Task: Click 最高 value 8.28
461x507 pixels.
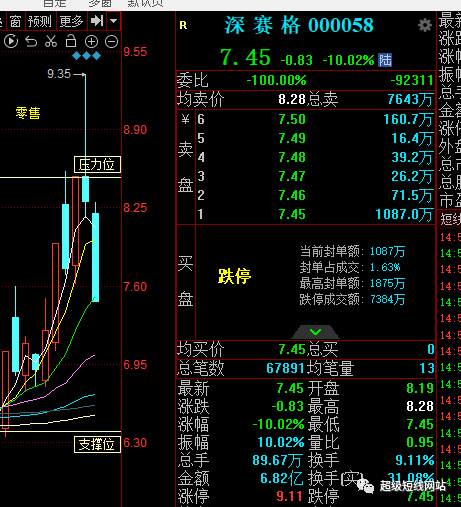Action: point(420,406)
